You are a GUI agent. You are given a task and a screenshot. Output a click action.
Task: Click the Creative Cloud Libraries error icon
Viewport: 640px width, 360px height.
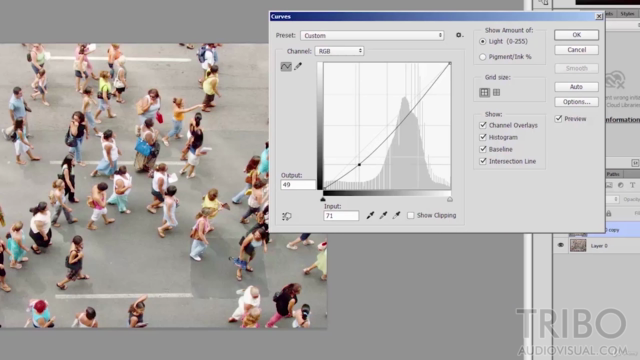click(615, 80)
